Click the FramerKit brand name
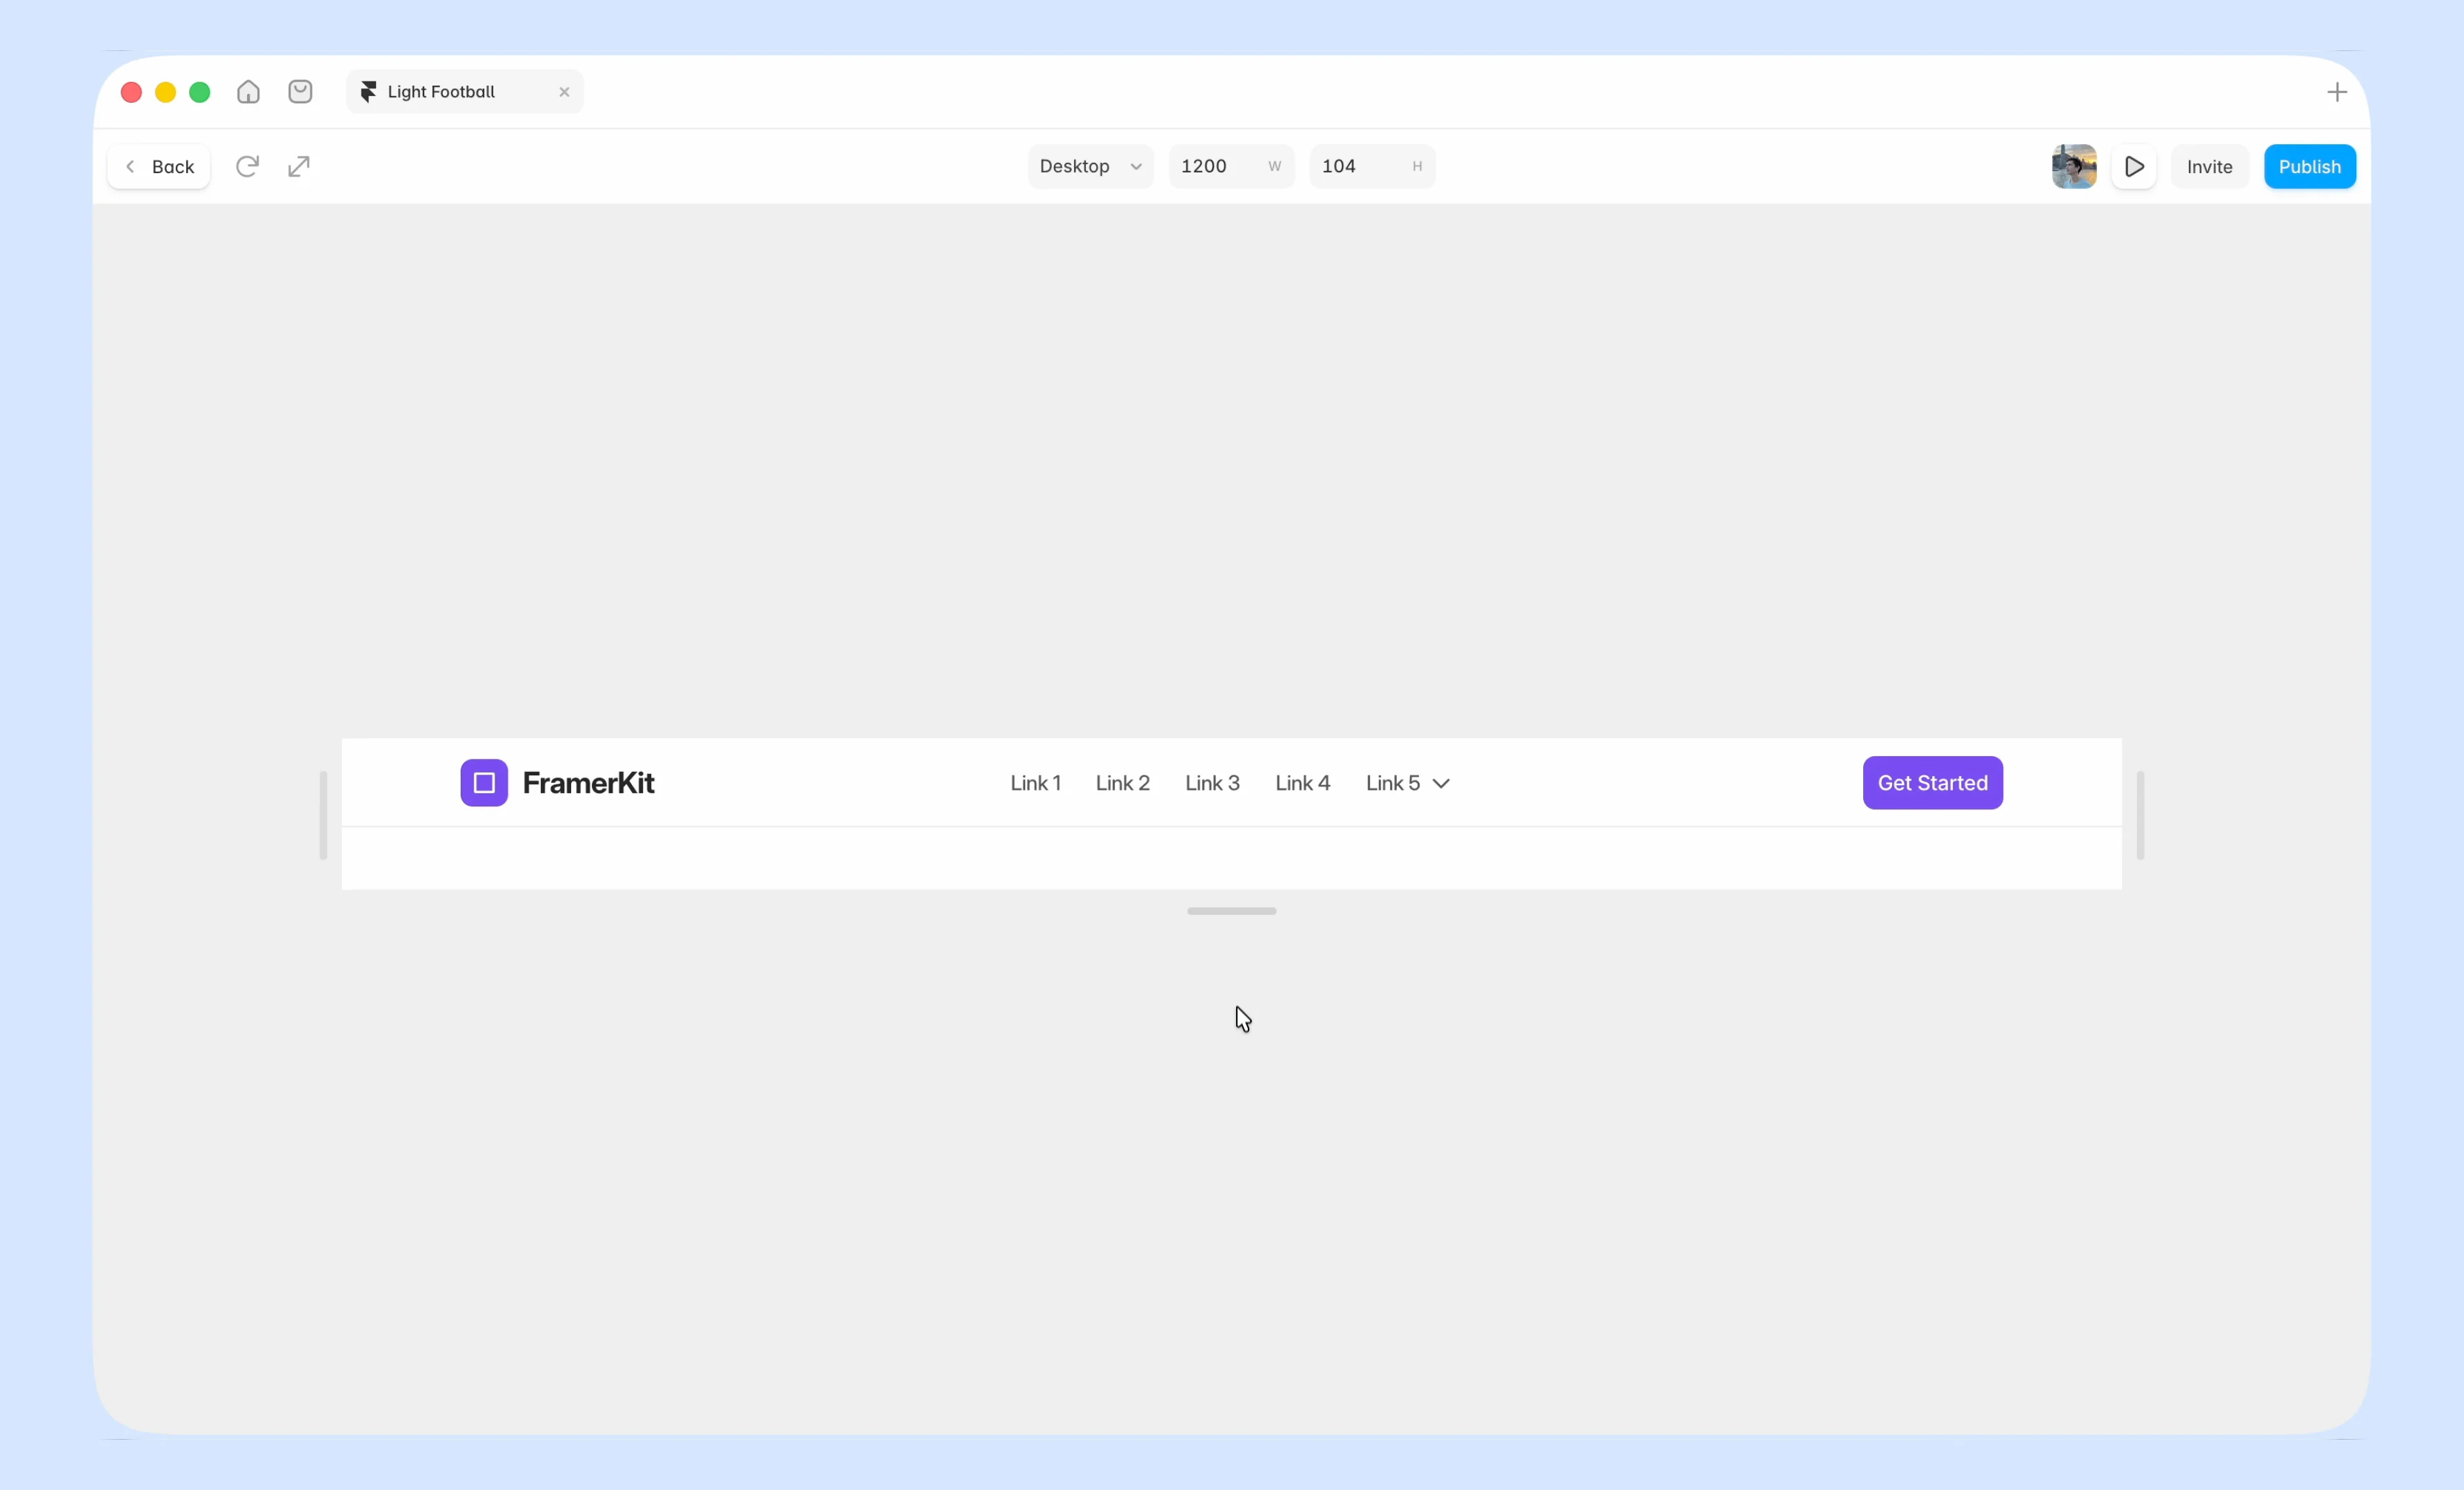Viewport: 2464px width, 1490px height. 588,783
